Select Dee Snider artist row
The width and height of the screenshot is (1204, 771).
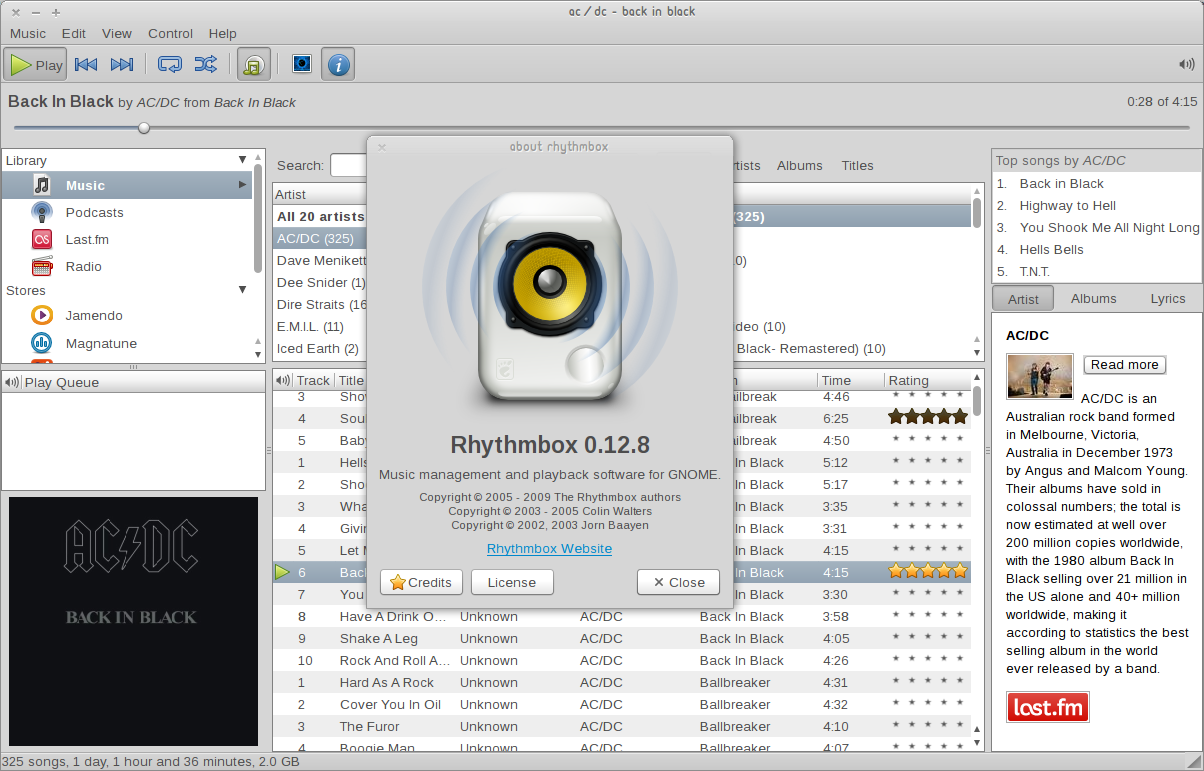coord(320,282)
